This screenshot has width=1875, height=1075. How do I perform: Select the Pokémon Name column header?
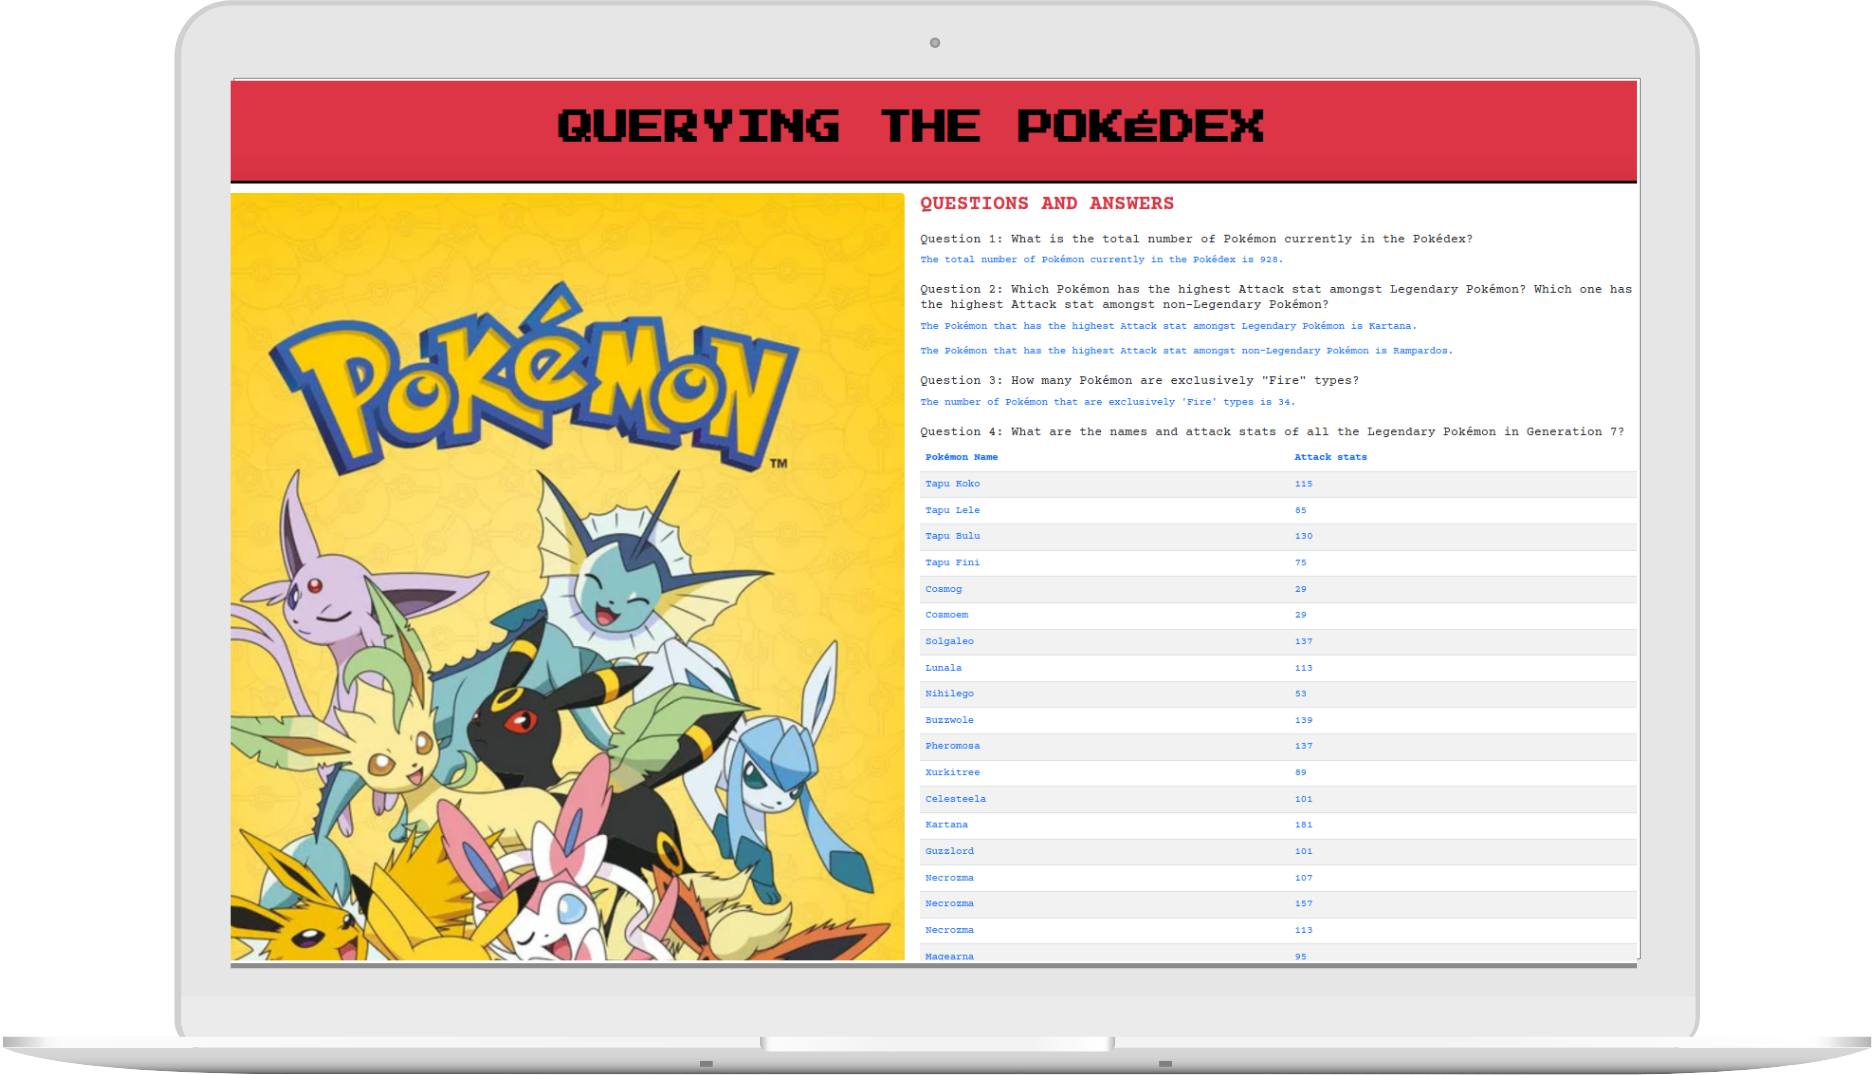pyautogui.click(x=961, y=457)
